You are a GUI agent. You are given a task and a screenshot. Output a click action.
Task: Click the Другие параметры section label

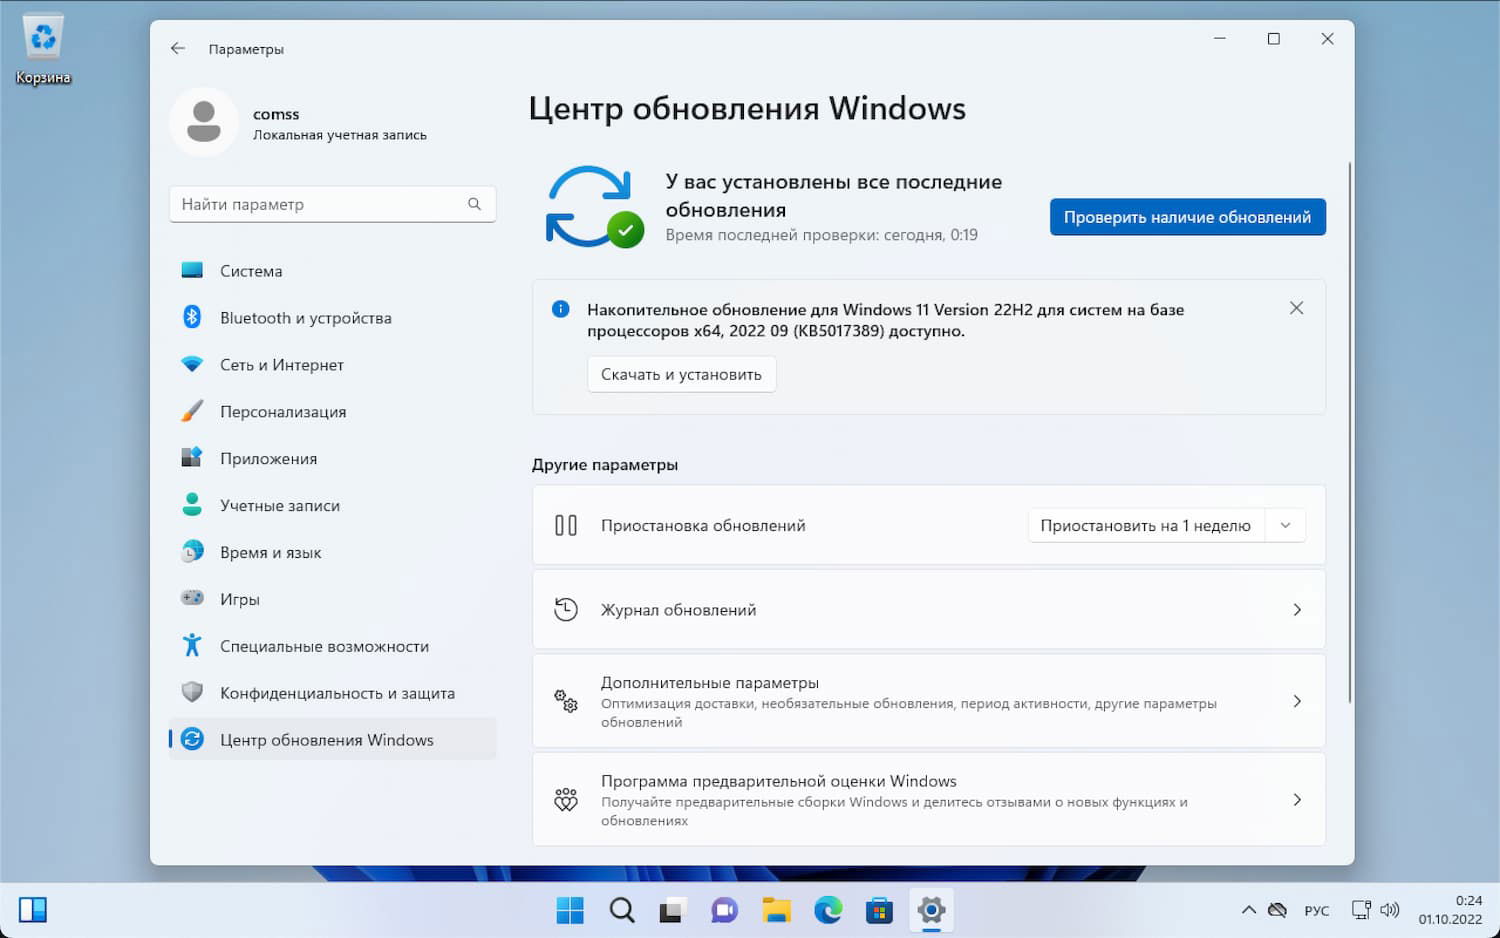click(x=605, y=465)
